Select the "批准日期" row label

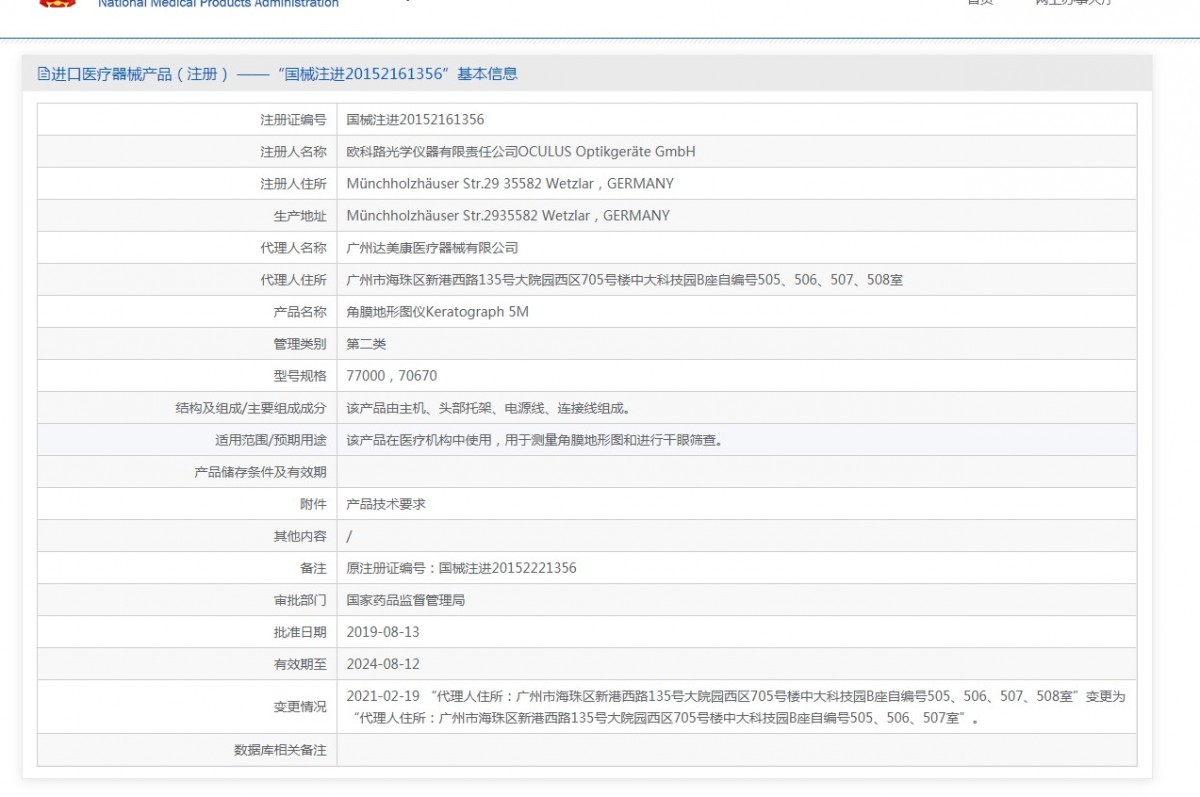300,632
